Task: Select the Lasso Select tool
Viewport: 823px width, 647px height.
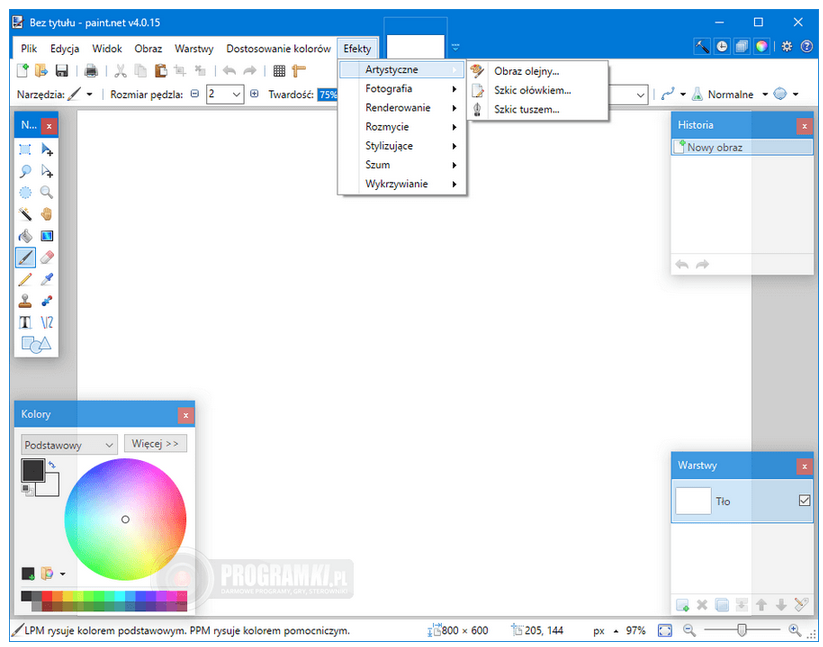Action: tap(25, 171)
